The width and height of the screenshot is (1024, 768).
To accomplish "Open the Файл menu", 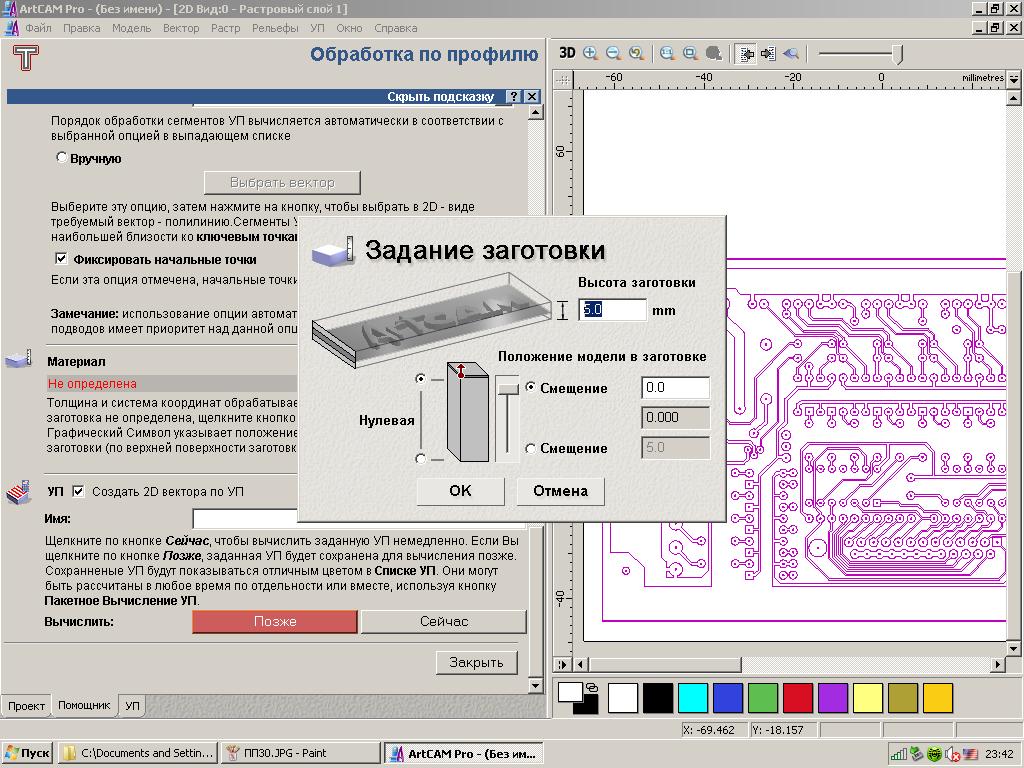I will (x=39, y=28).
